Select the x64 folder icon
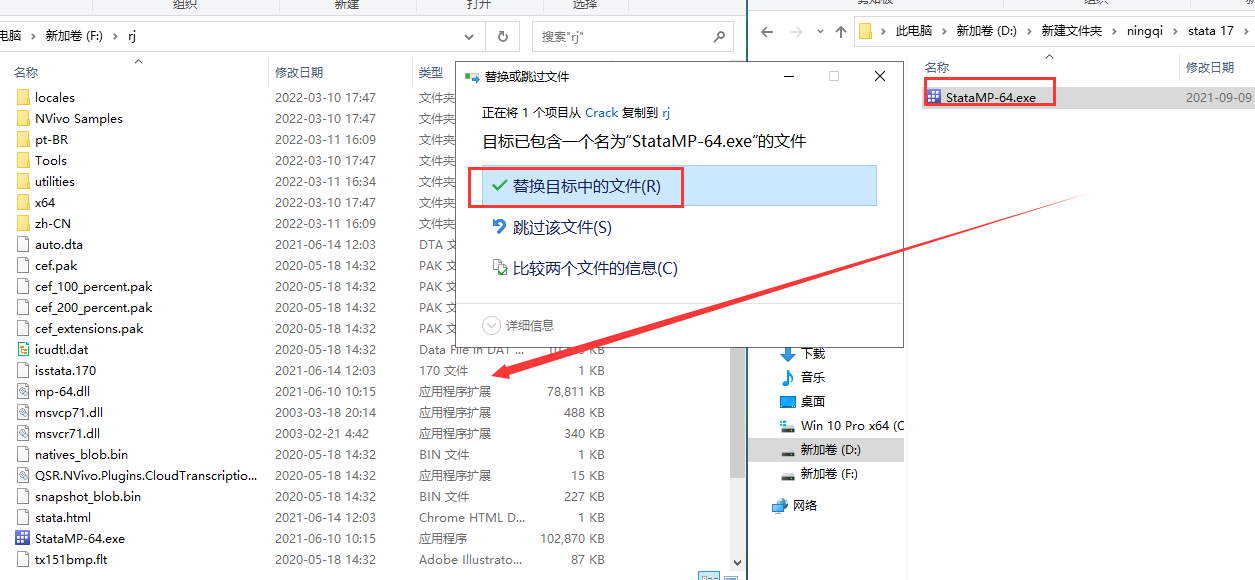 tap(24, 202)
